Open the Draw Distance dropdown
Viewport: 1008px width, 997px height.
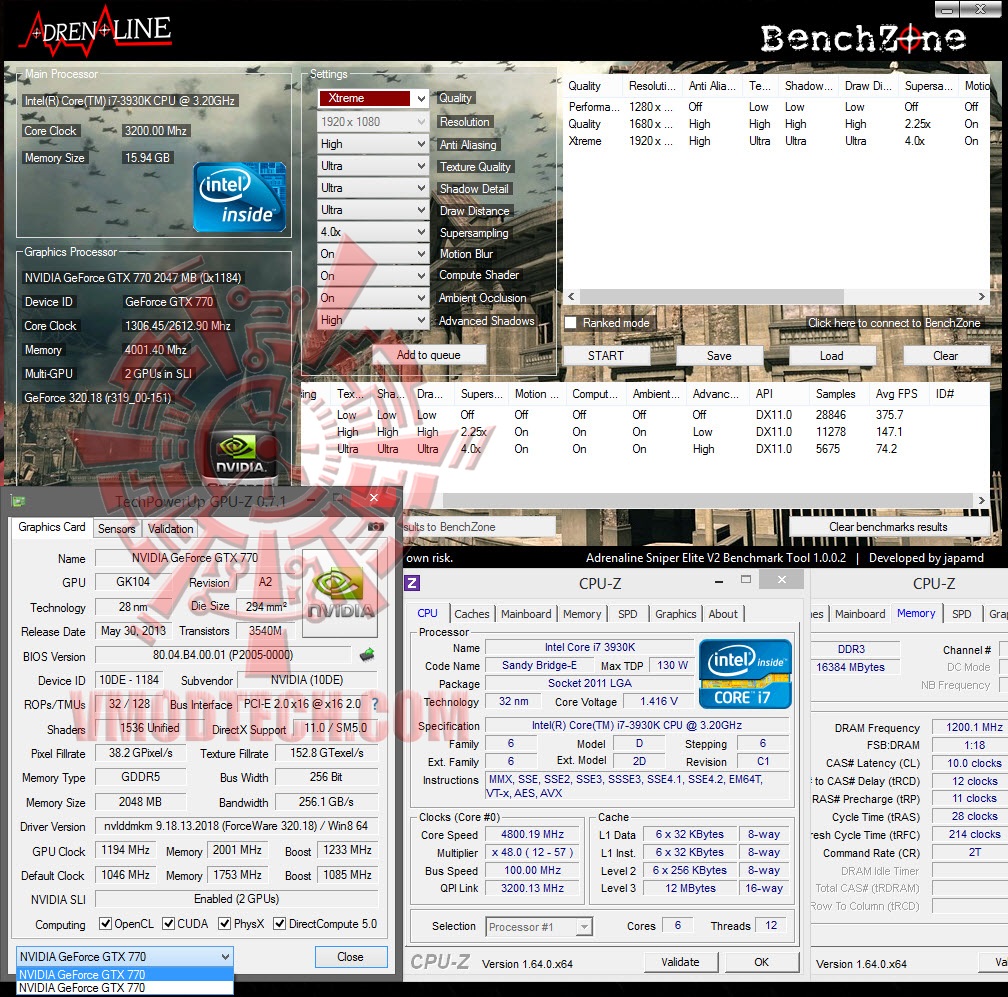(373, 210)
